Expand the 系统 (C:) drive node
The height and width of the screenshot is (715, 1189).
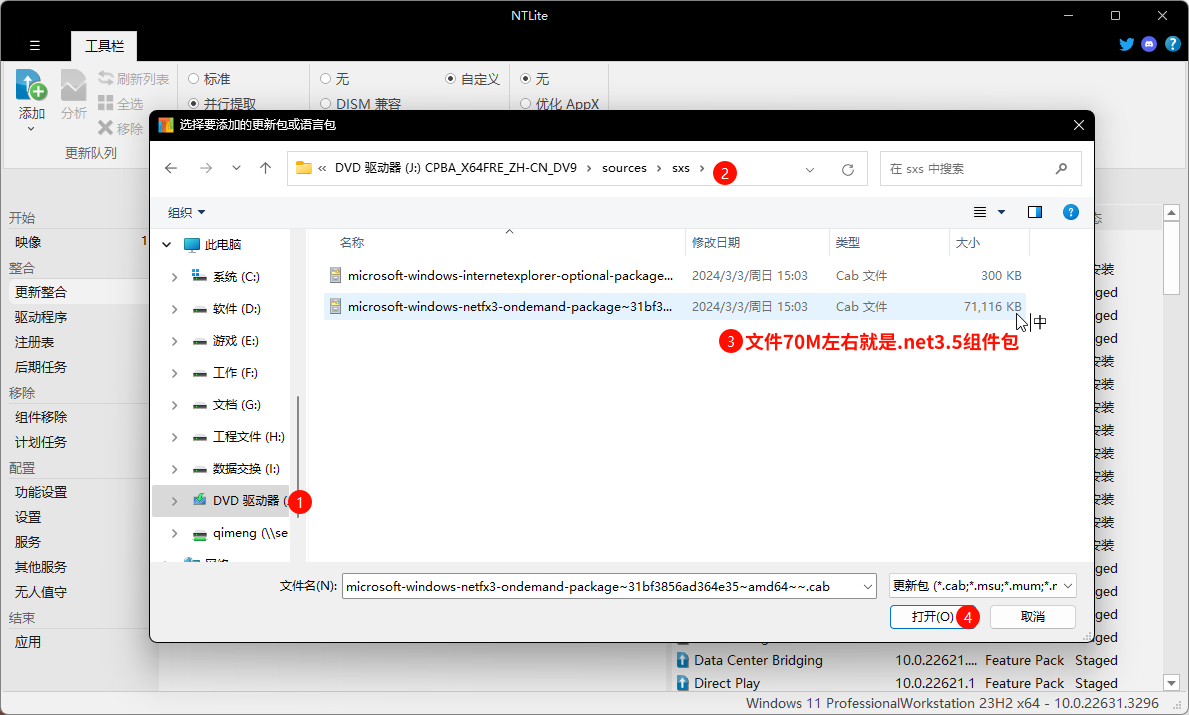point(174,278)
